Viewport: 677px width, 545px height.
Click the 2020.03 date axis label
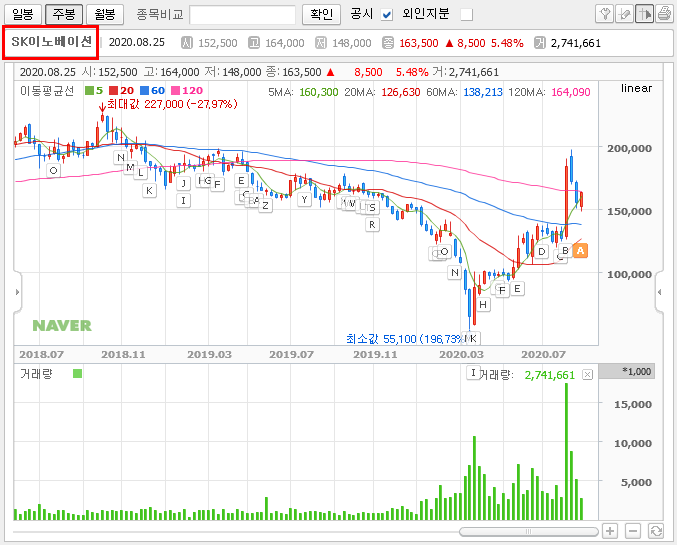point(461,355)
